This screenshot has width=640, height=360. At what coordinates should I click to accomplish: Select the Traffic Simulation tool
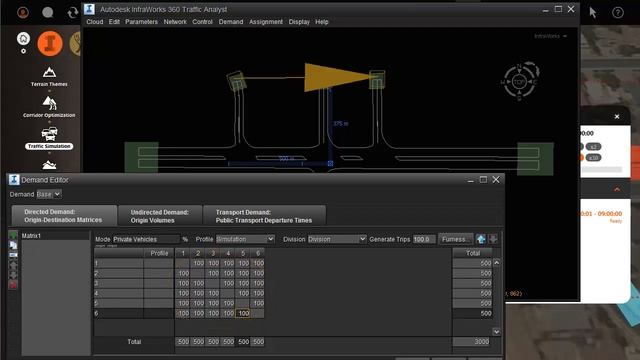point(49,138)
